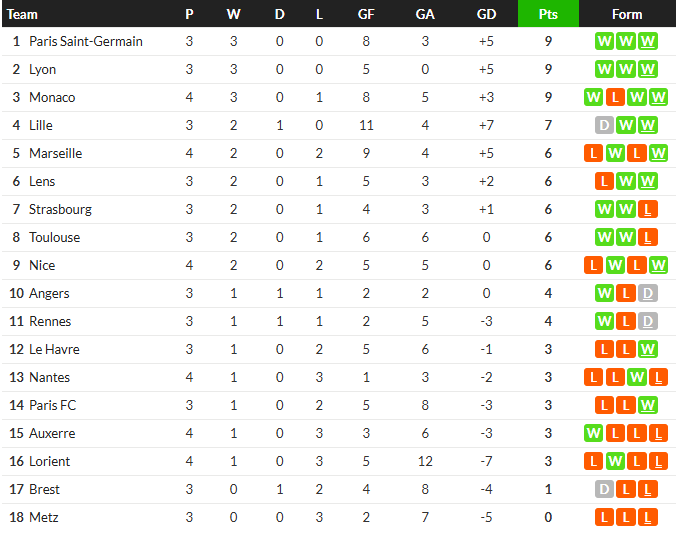Click Nantes' green W form badge
This screenshot has height=533, width=678.
point(636,377)
